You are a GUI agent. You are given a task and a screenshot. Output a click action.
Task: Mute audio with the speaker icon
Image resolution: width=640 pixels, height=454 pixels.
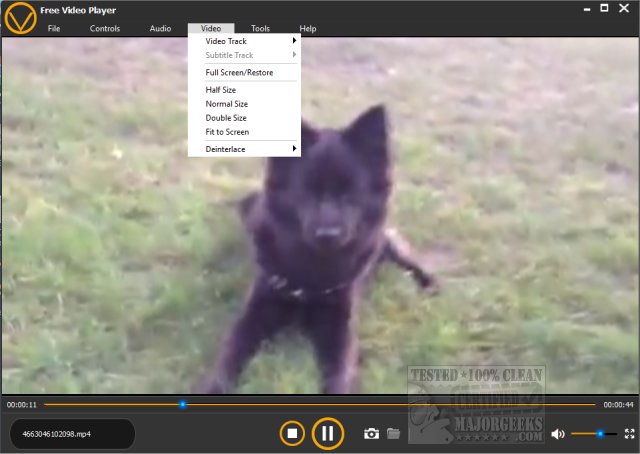558,434
